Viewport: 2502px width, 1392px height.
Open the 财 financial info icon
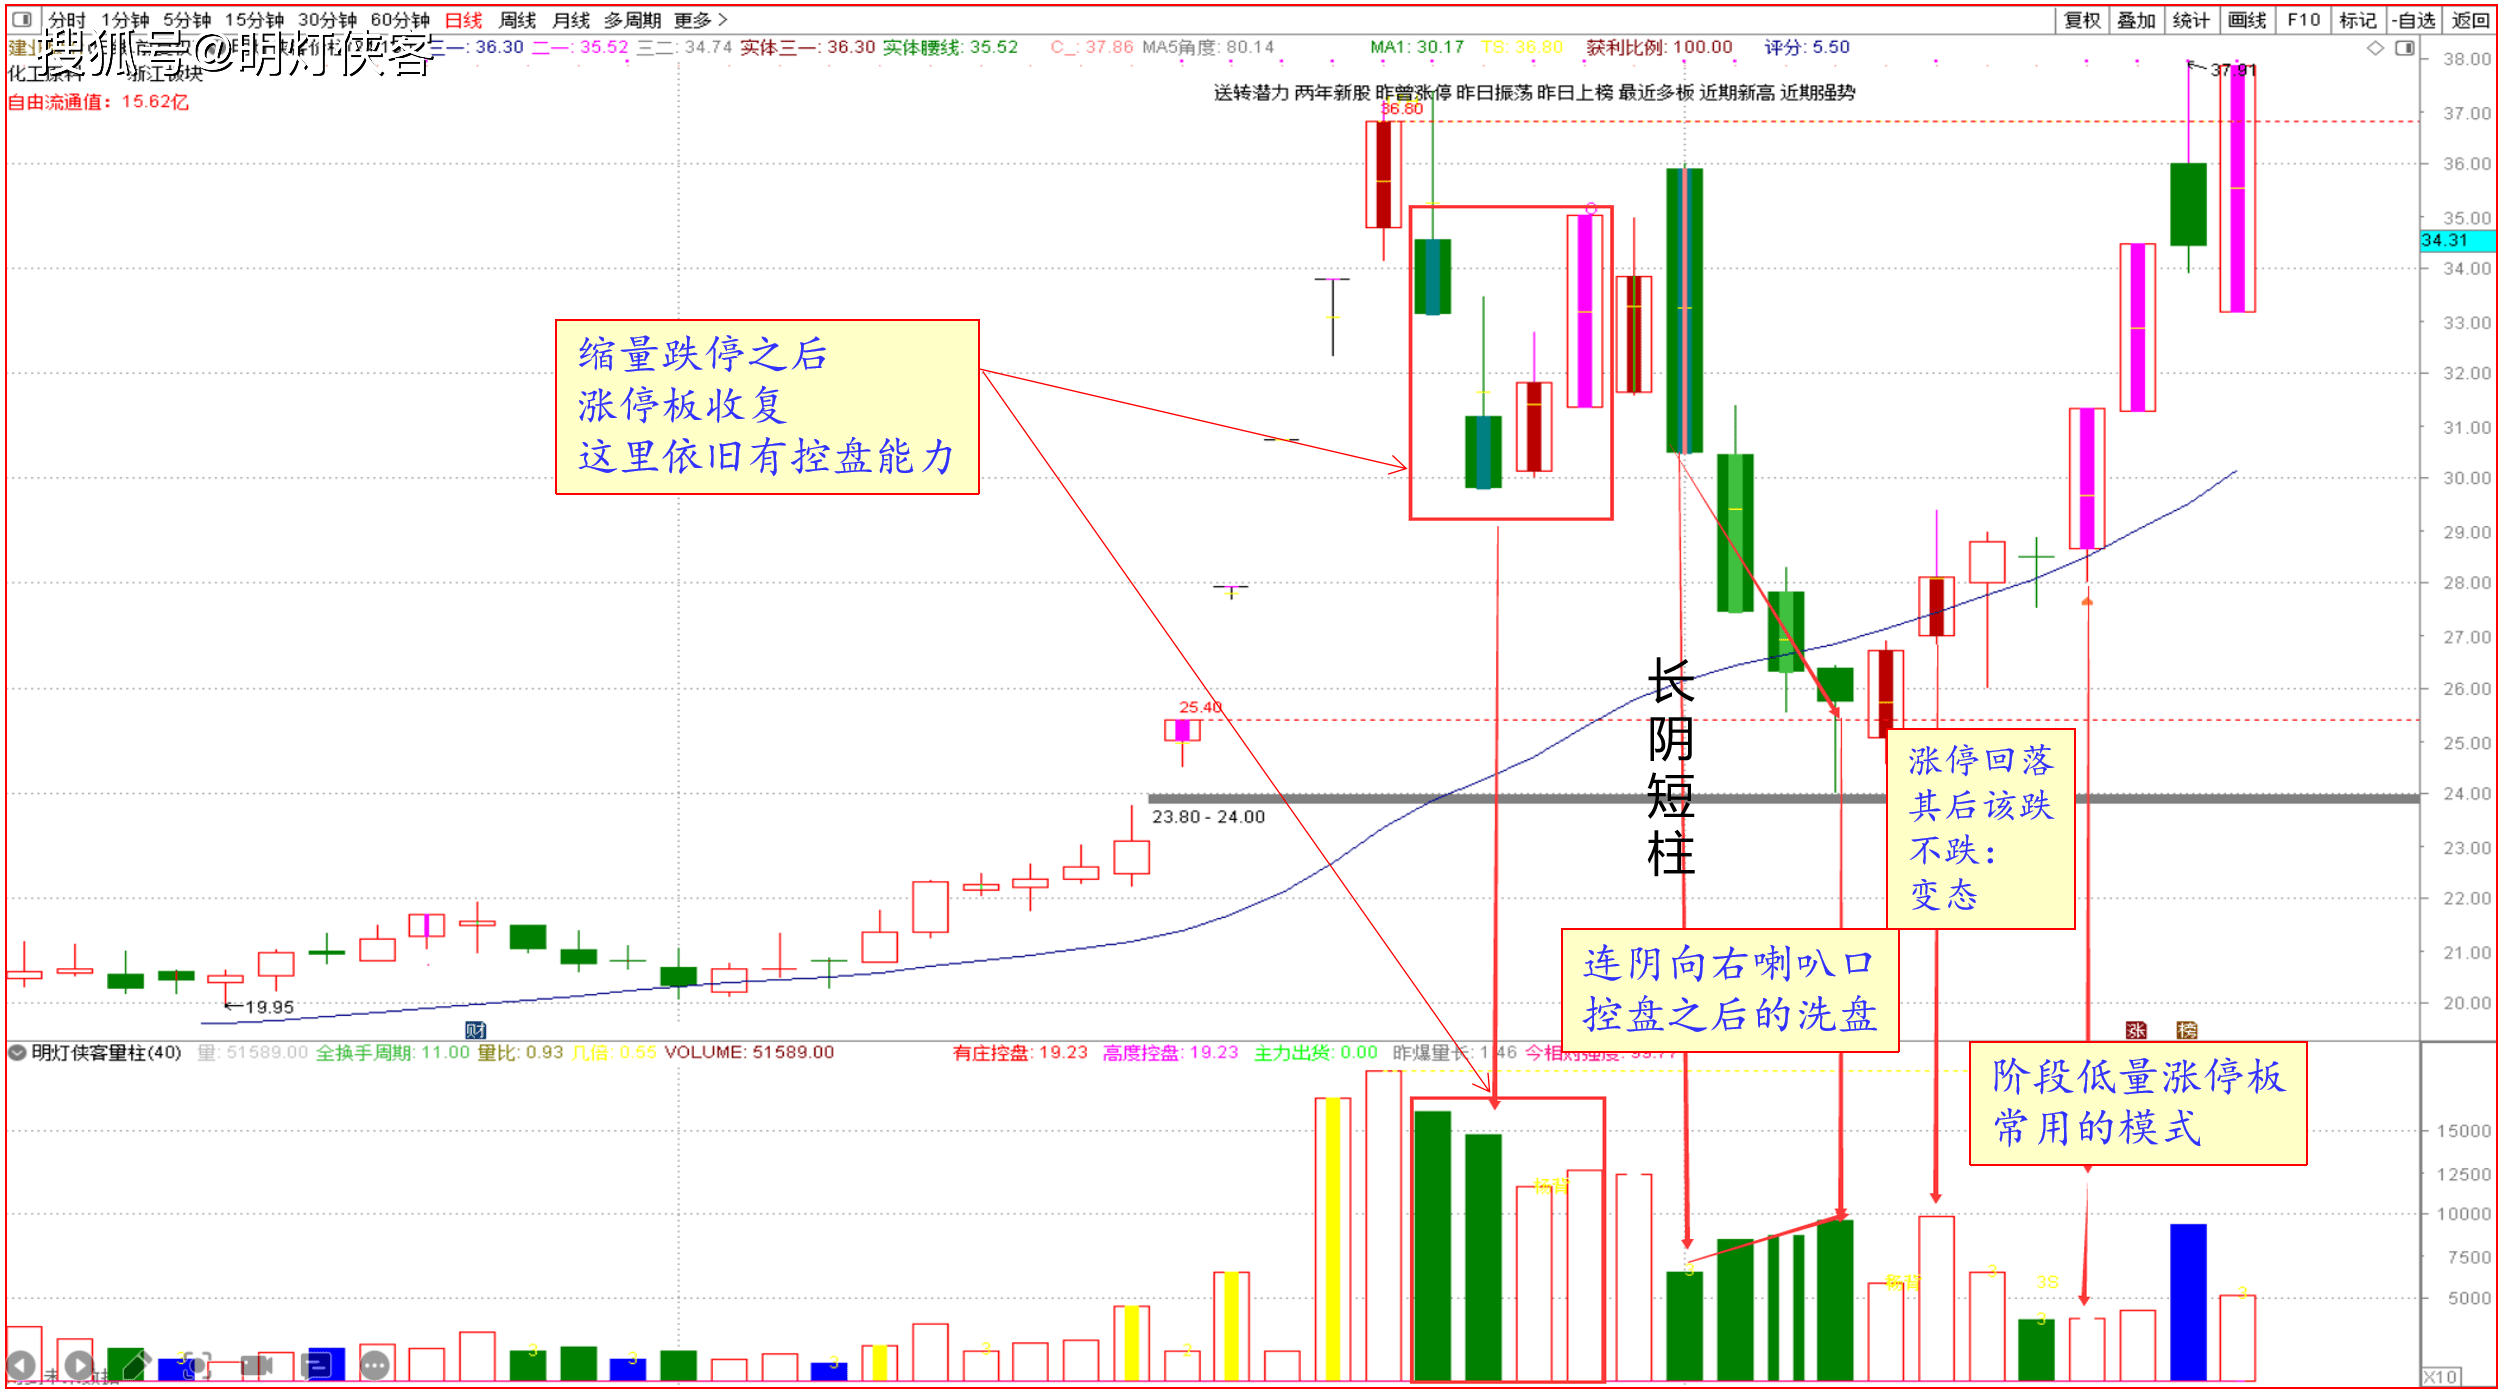(x=476, y=1030)
